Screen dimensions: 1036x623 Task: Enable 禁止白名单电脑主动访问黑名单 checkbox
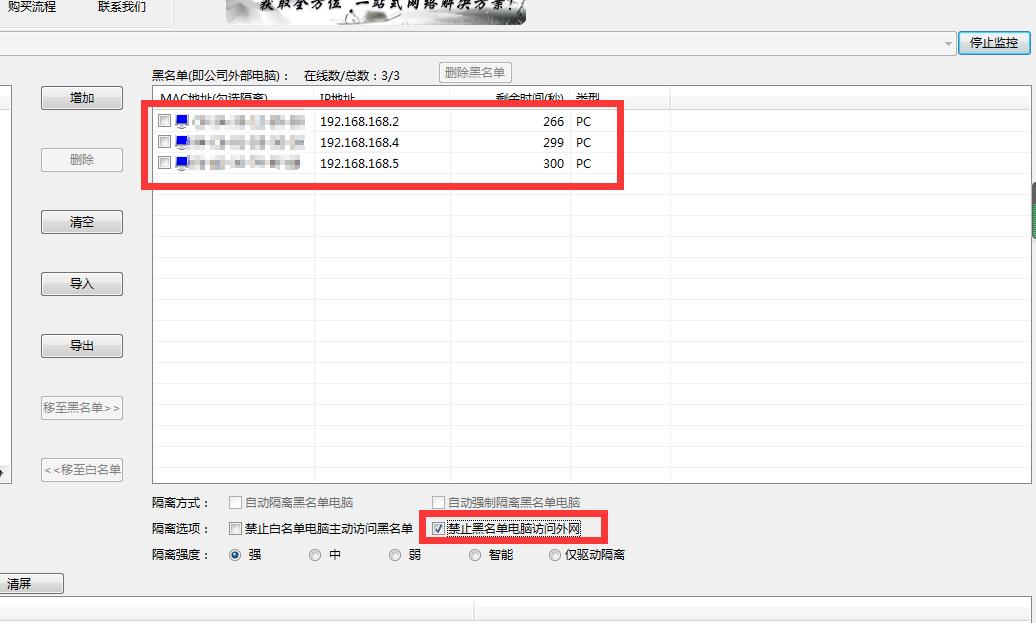tap(235, 529)
